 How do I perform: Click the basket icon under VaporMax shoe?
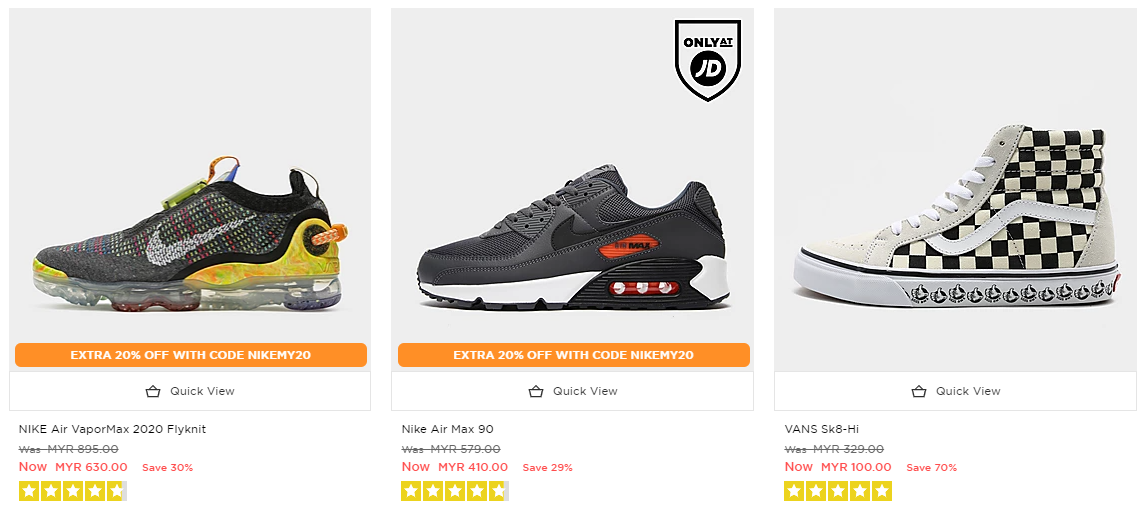coord(153,391)
